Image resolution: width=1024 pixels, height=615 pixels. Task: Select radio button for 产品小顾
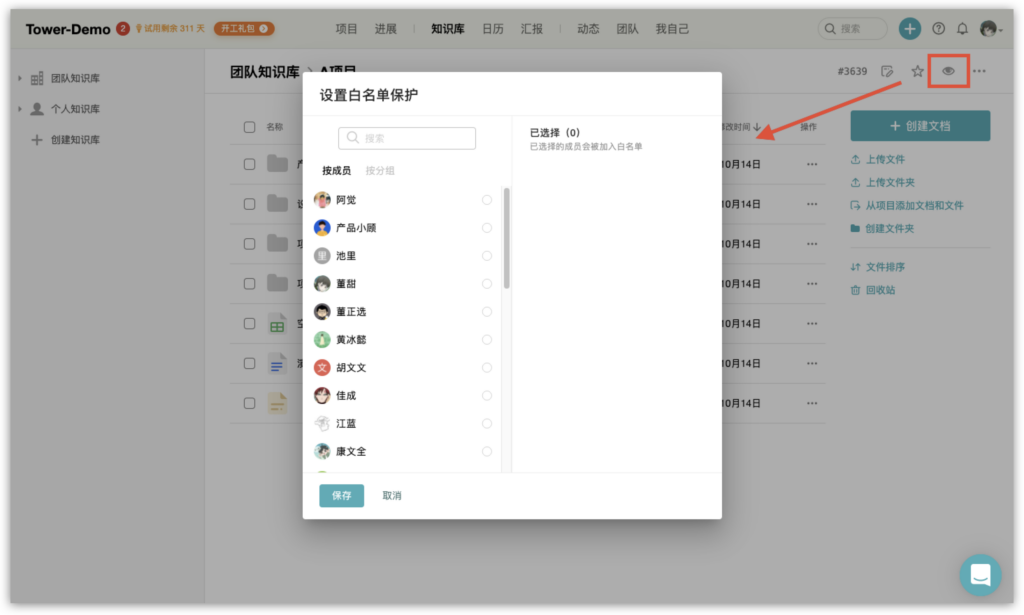[487, 228]
